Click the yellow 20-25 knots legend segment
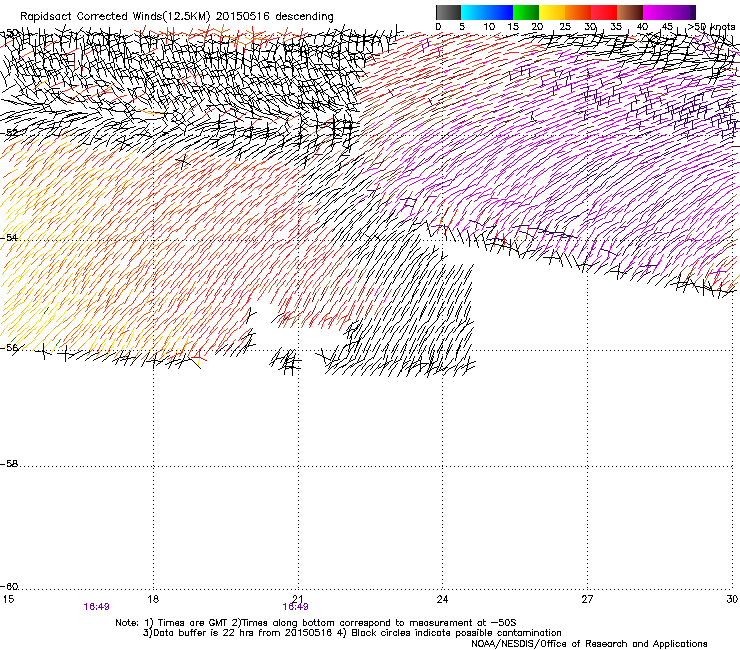The image size is (740, 650). tap(552, 12)
